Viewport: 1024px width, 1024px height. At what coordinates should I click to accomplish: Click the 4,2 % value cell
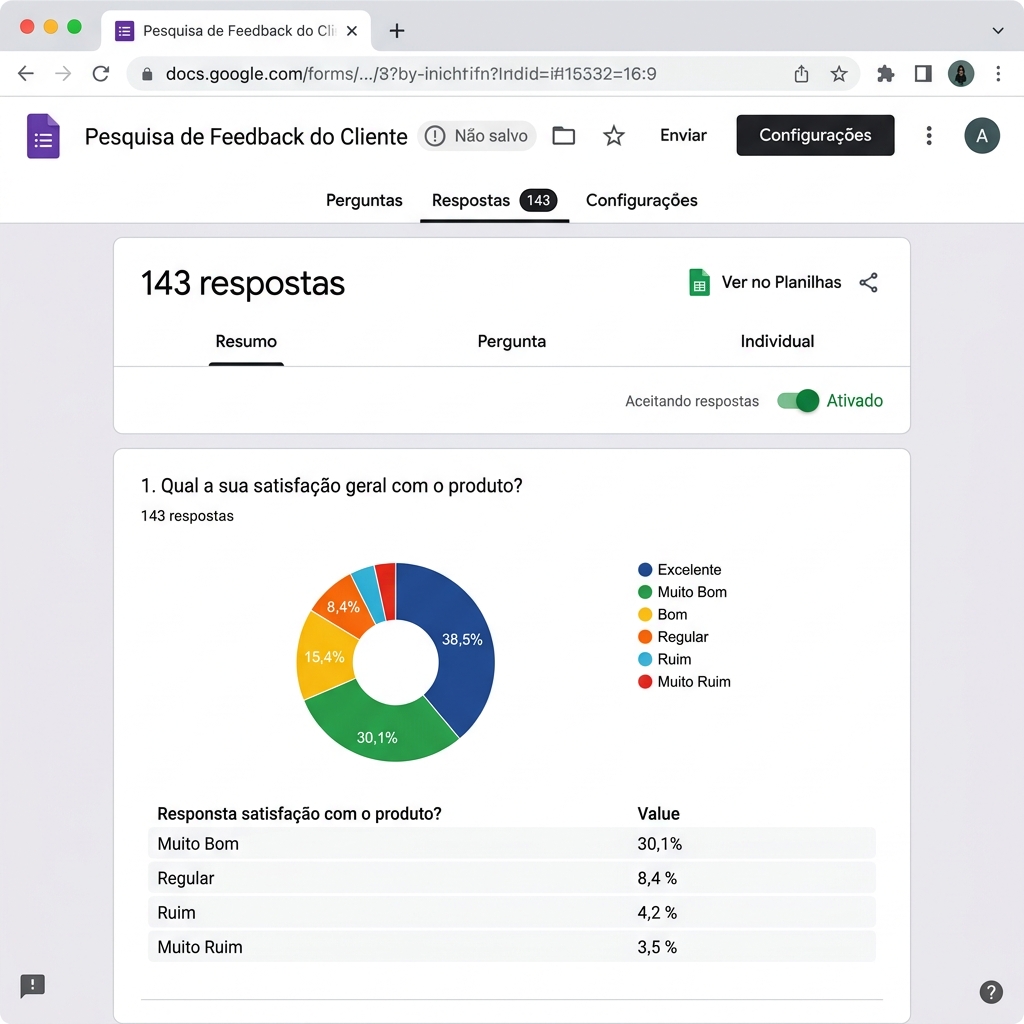click(x=657, y=912)
